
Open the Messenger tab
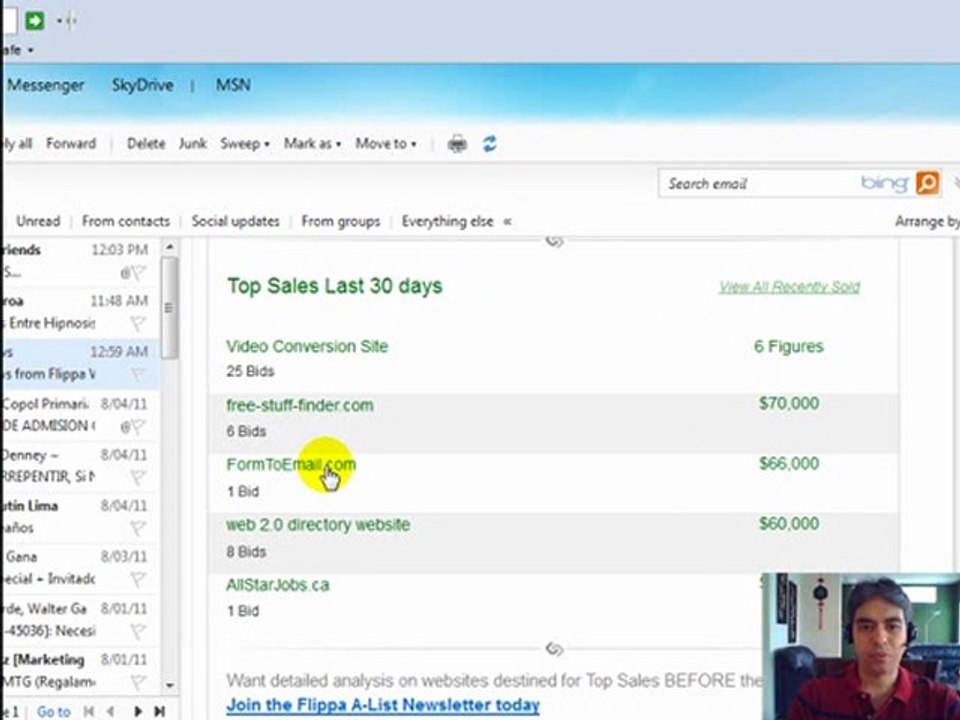click(x=45, y=85)
